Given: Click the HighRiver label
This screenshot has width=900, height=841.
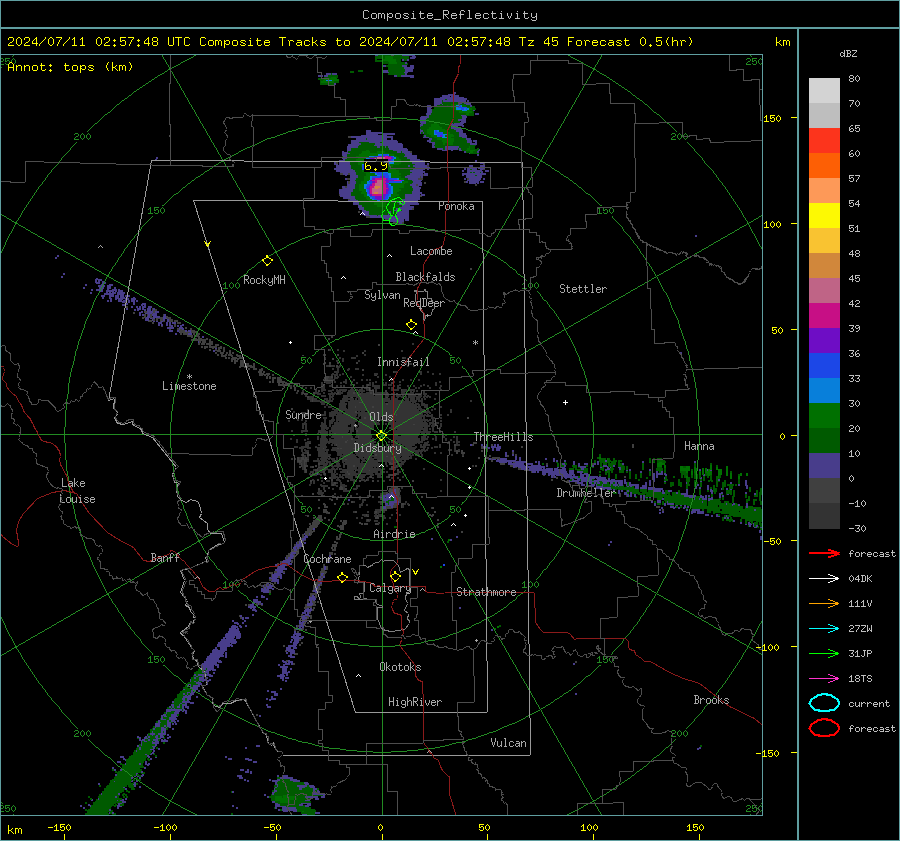Looking at the screenshot, I should click(x=415, y=702).
